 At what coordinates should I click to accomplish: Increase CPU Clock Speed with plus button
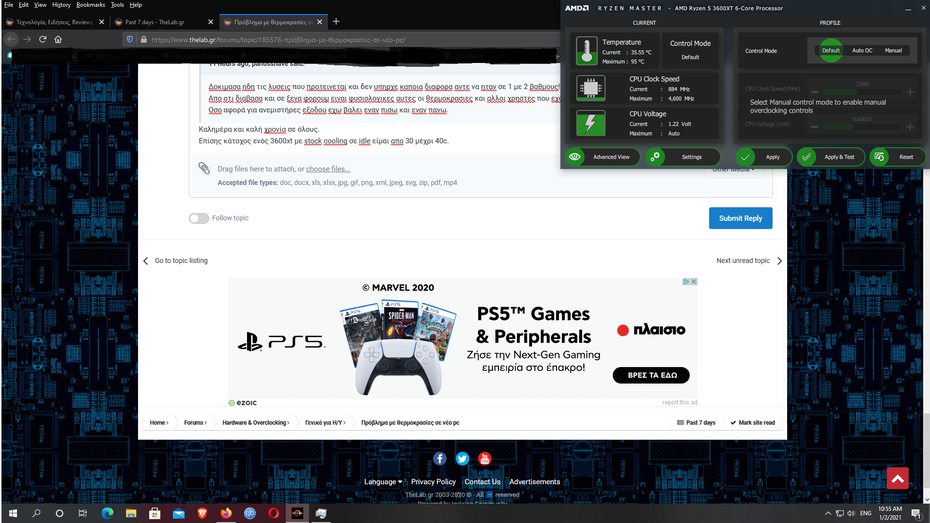tap(910, 92)
